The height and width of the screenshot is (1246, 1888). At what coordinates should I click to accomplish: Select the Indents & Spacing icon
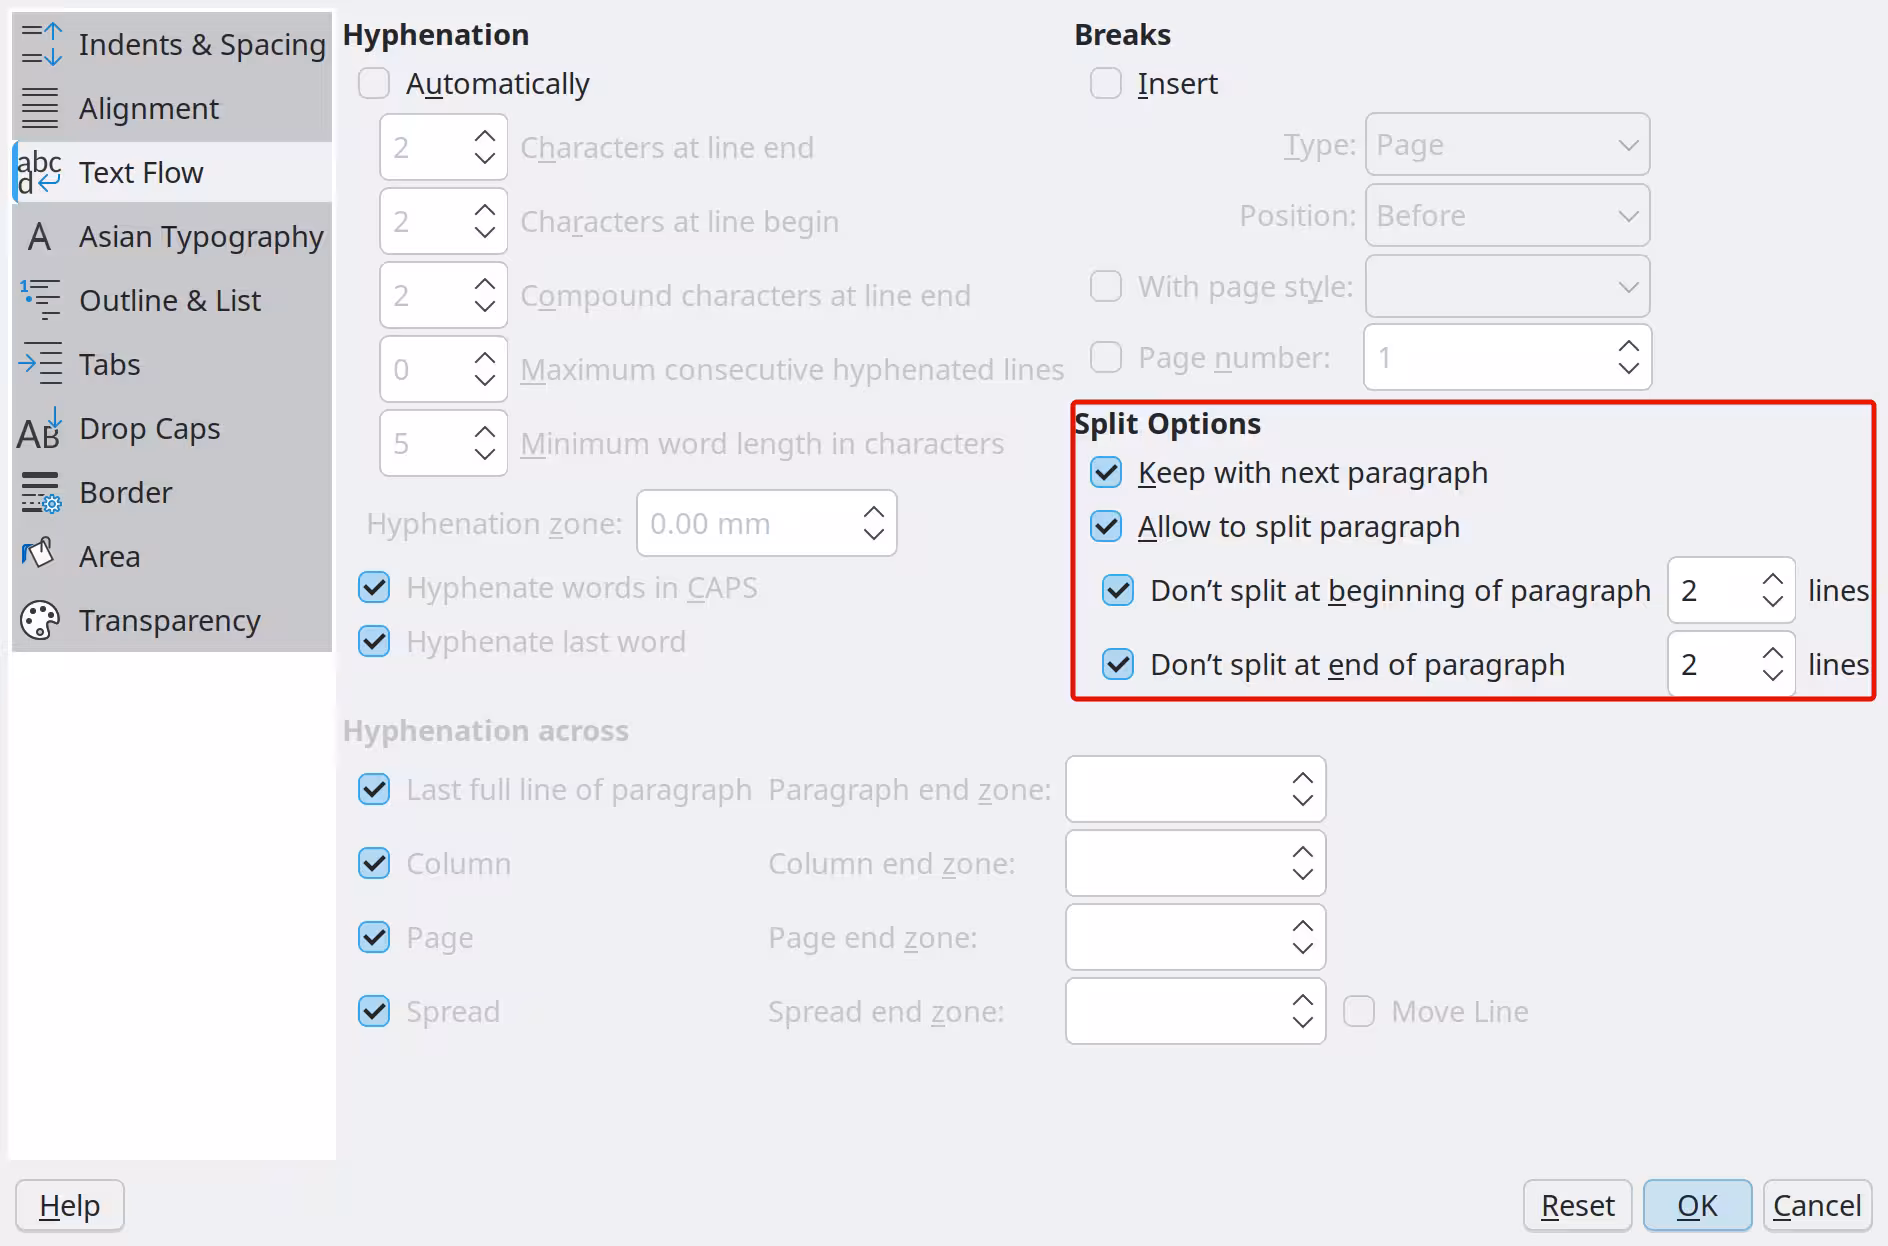coord(41,44)
